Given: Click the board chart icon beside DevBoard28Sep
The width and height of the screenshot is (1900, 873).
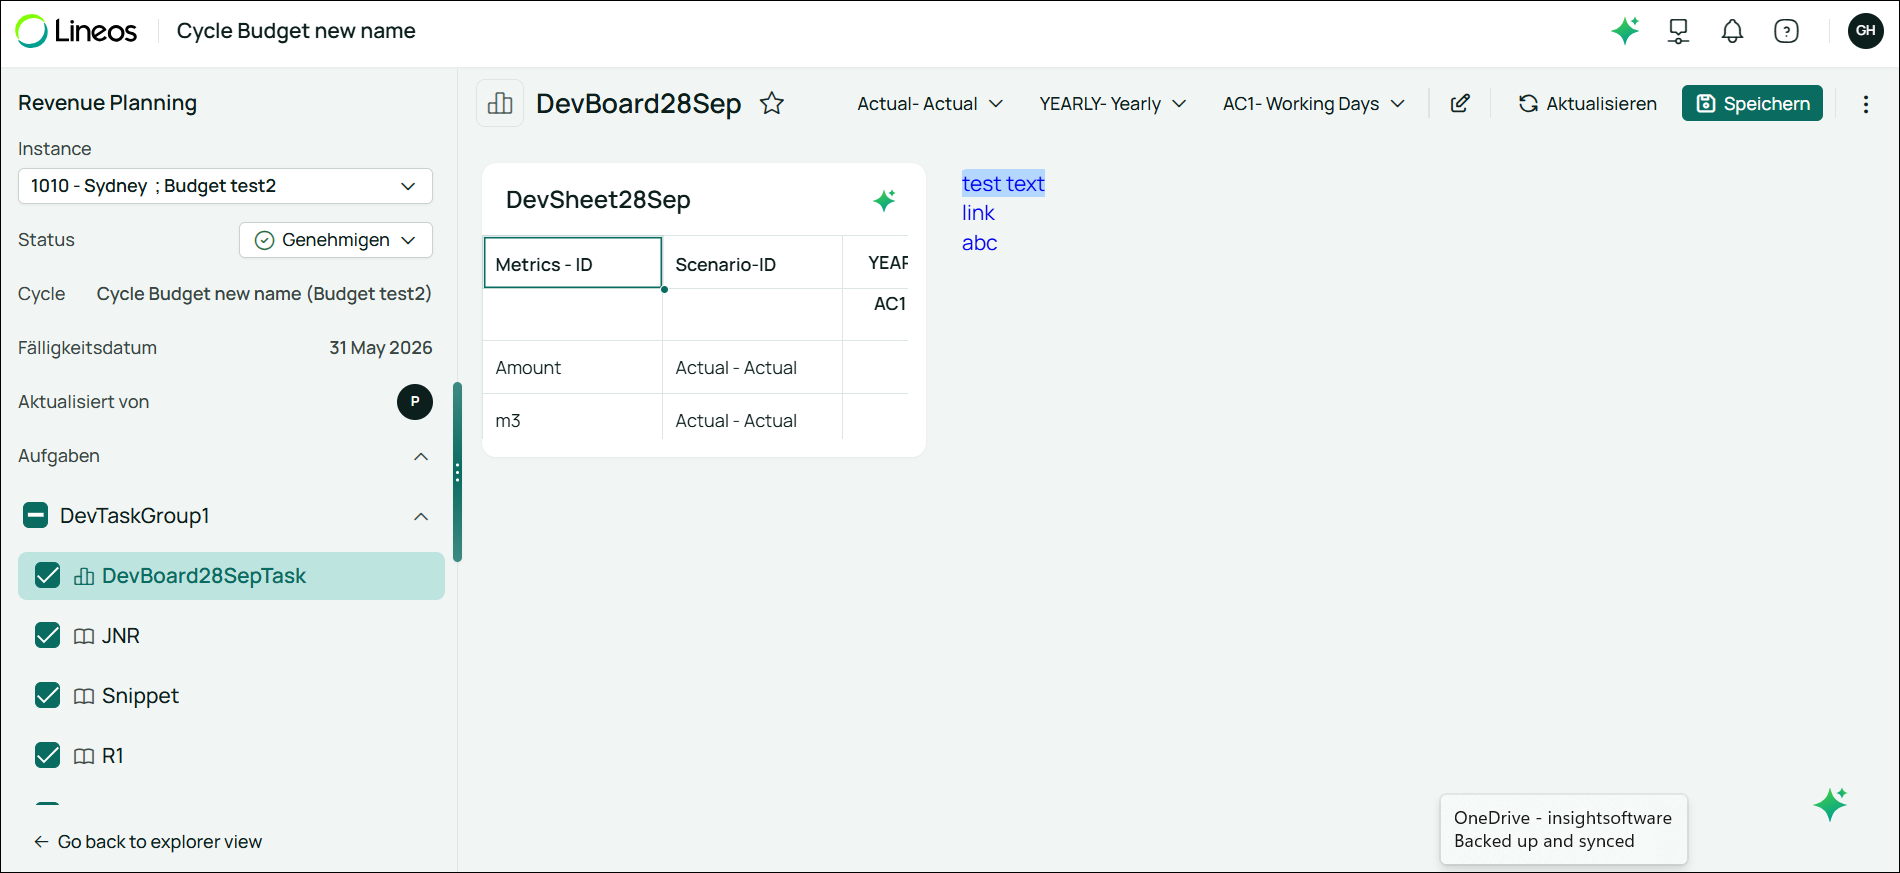Looking at the screenshot, I should tap(500, 103).
